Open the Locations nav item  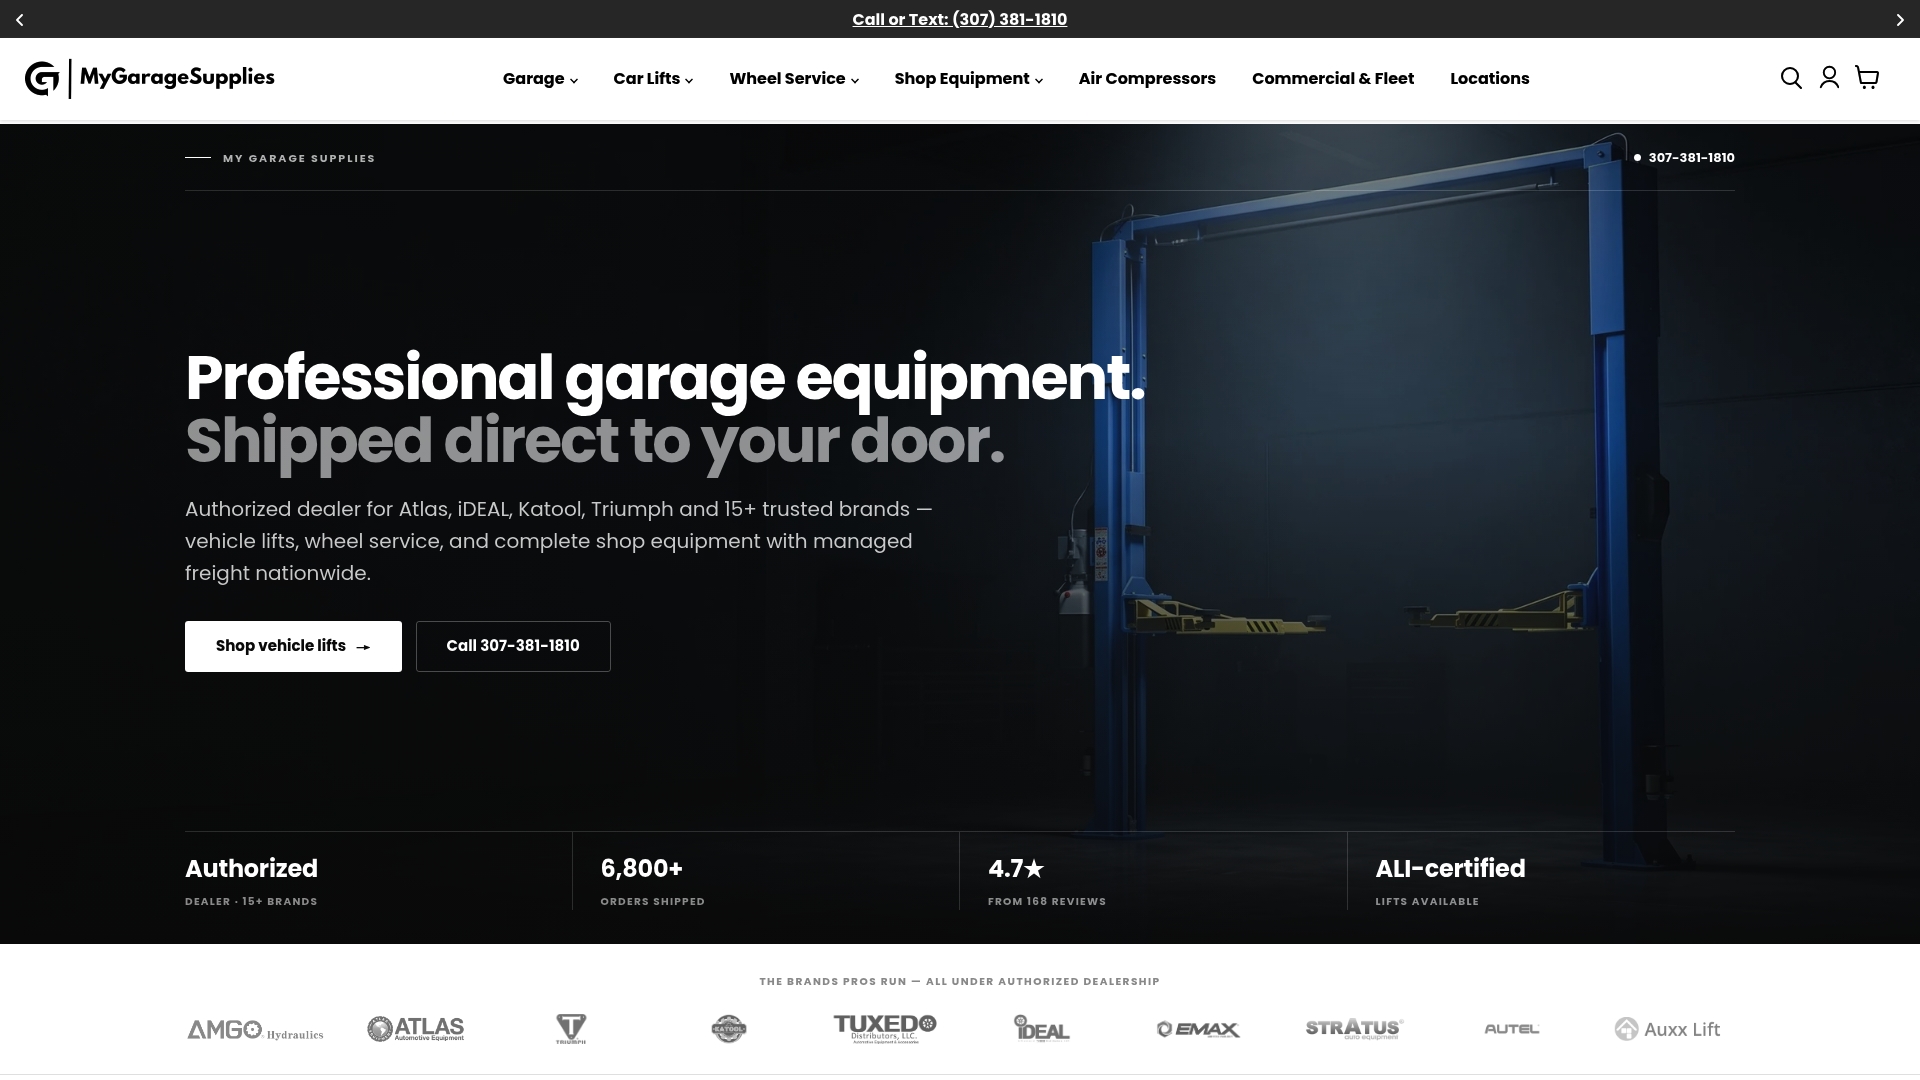(1489, 79)
